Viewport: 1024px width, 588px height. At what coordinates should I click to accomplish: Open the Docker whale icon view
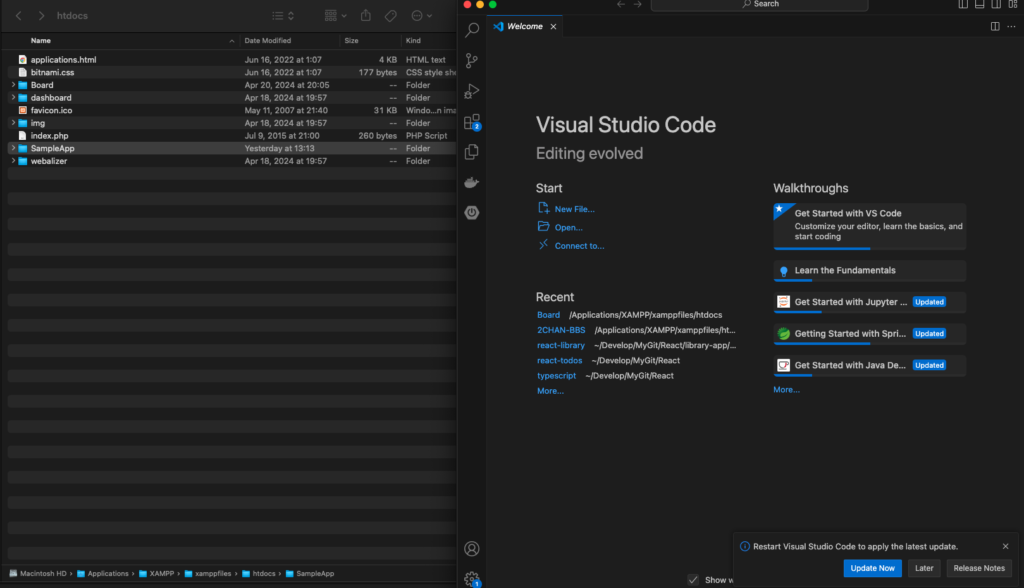coord(472,182)
